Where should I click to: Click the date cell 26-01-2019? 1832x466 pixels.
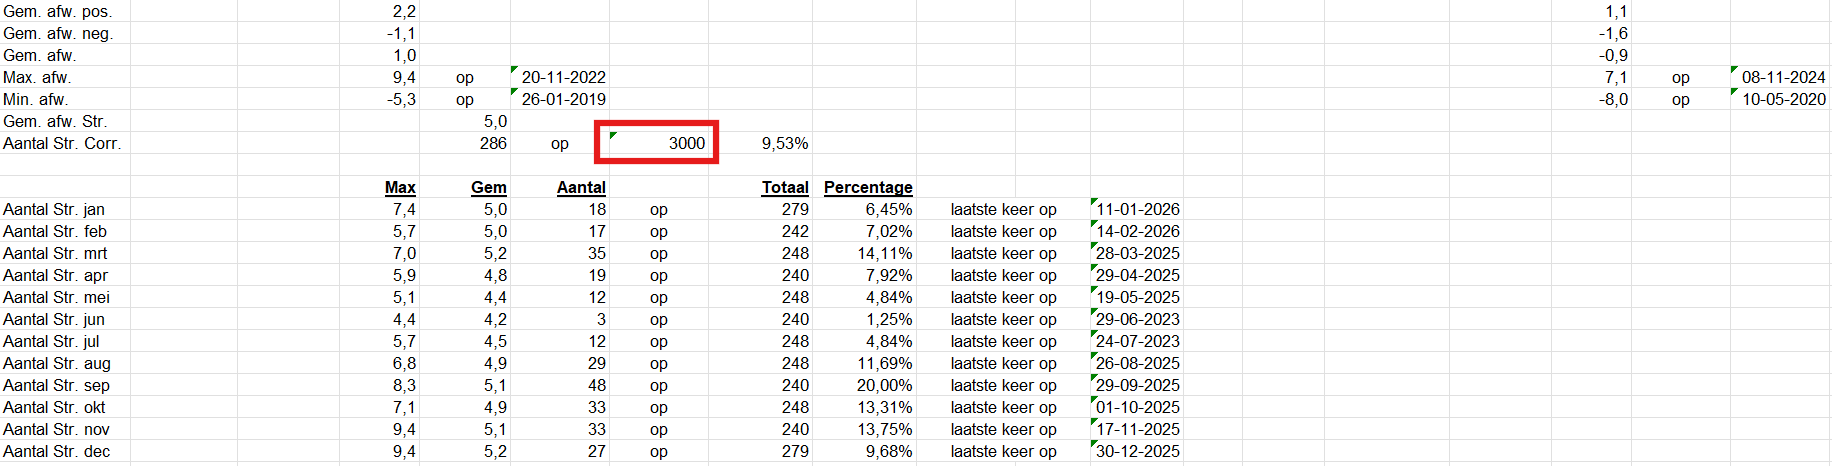[563, 99]
